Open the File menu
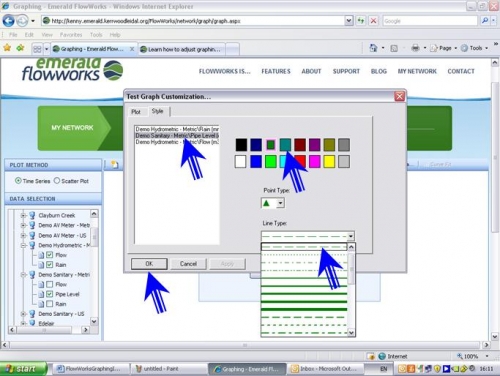500x376 pixels. (x=13, y=35)
